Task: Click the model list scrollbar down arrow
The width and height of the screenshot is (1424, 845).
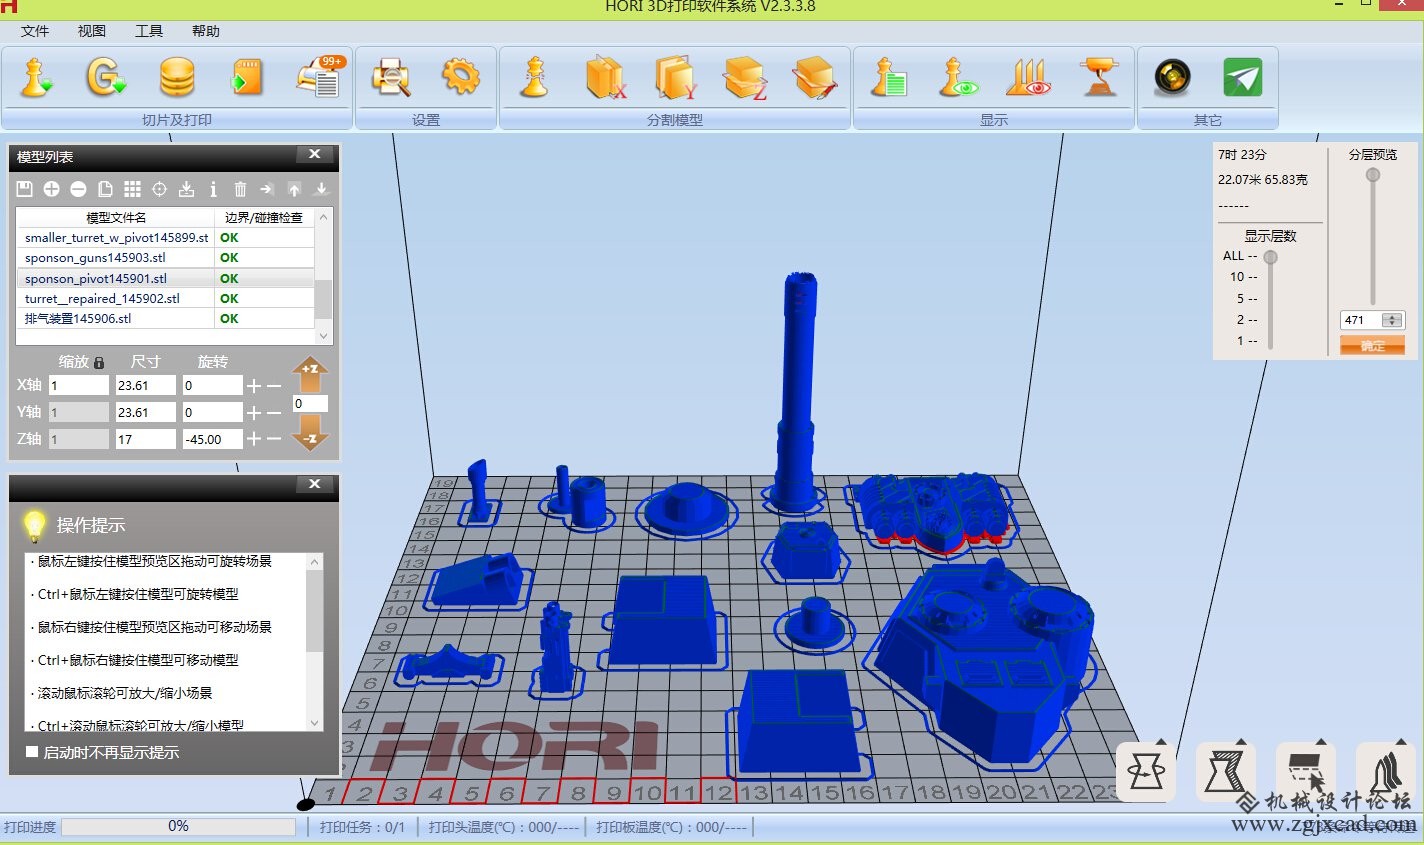Action: (x=323, y=336)
